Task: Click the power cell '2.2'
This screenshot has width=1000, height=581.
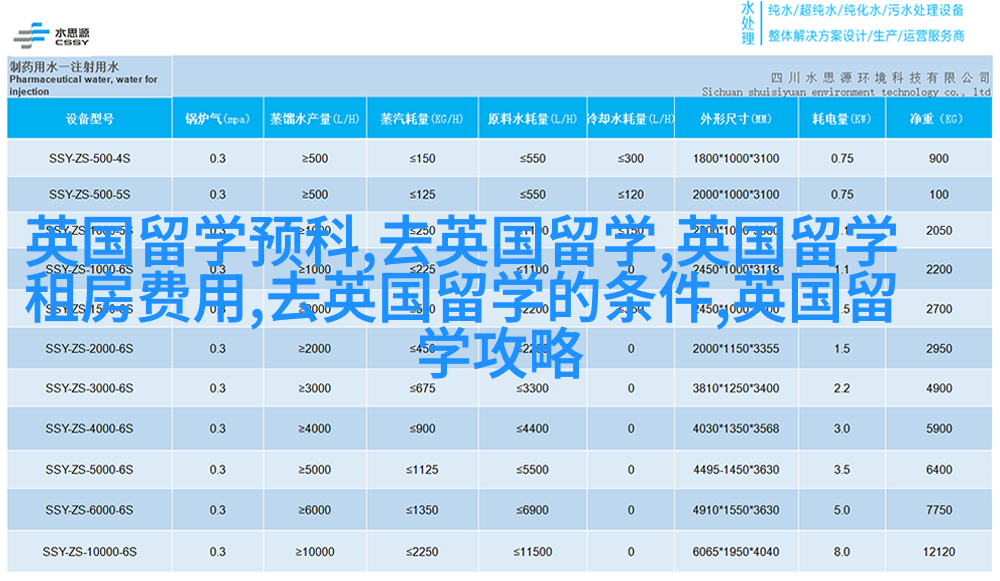Action: (x=842, y=388)
